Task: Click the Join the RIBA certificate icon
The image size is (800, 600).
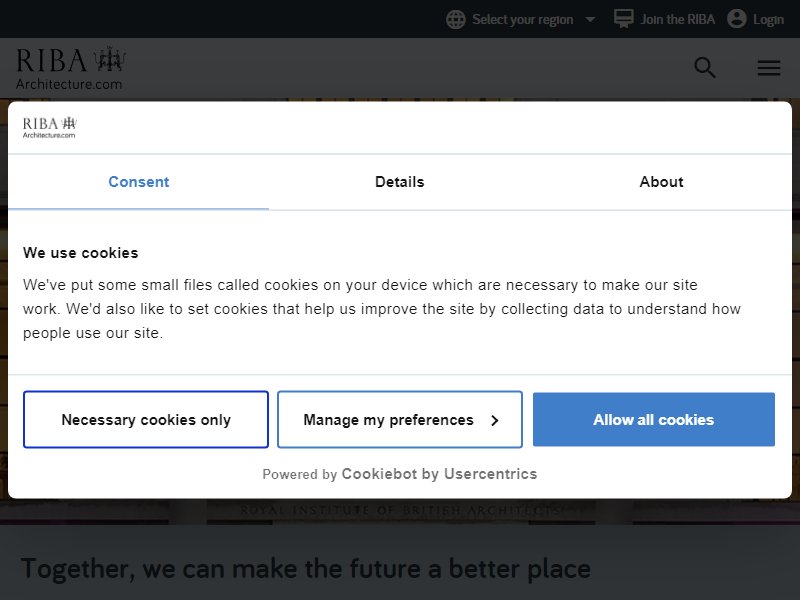Action: click(623, 19)
